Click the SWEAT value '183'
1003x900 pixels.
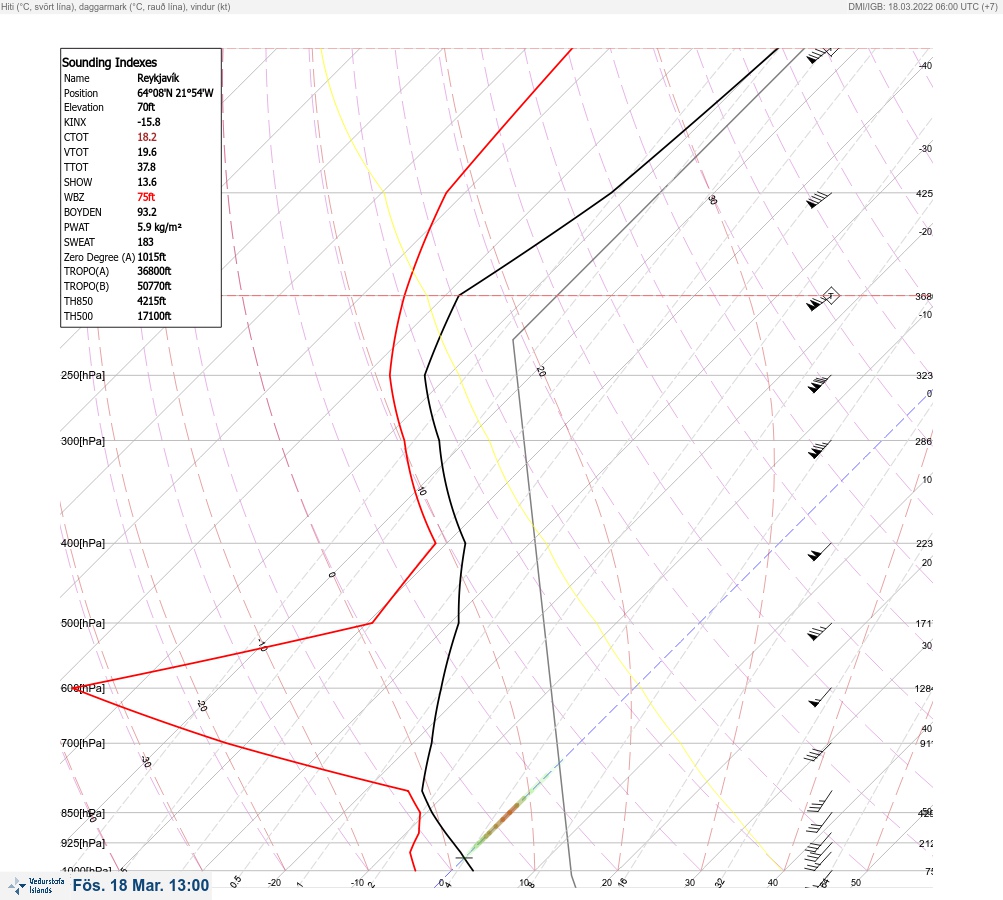pos(145,242)
